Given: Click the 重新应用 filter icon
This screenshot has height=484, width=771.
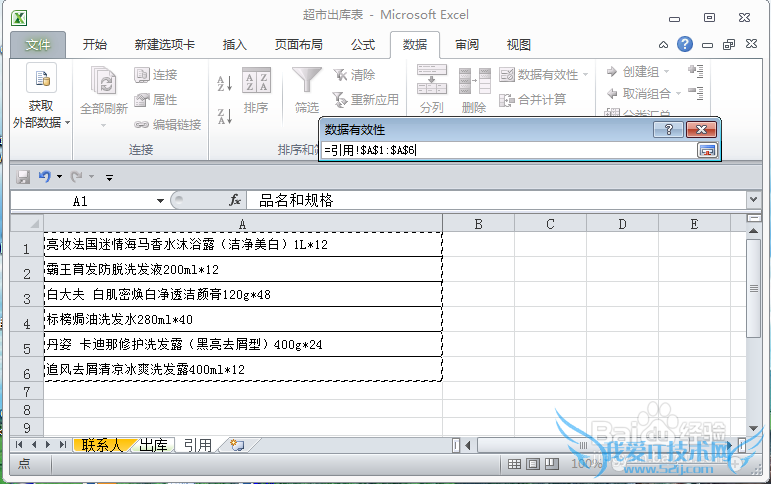Looking at the screenshot, I should click(x=340, y=100).
